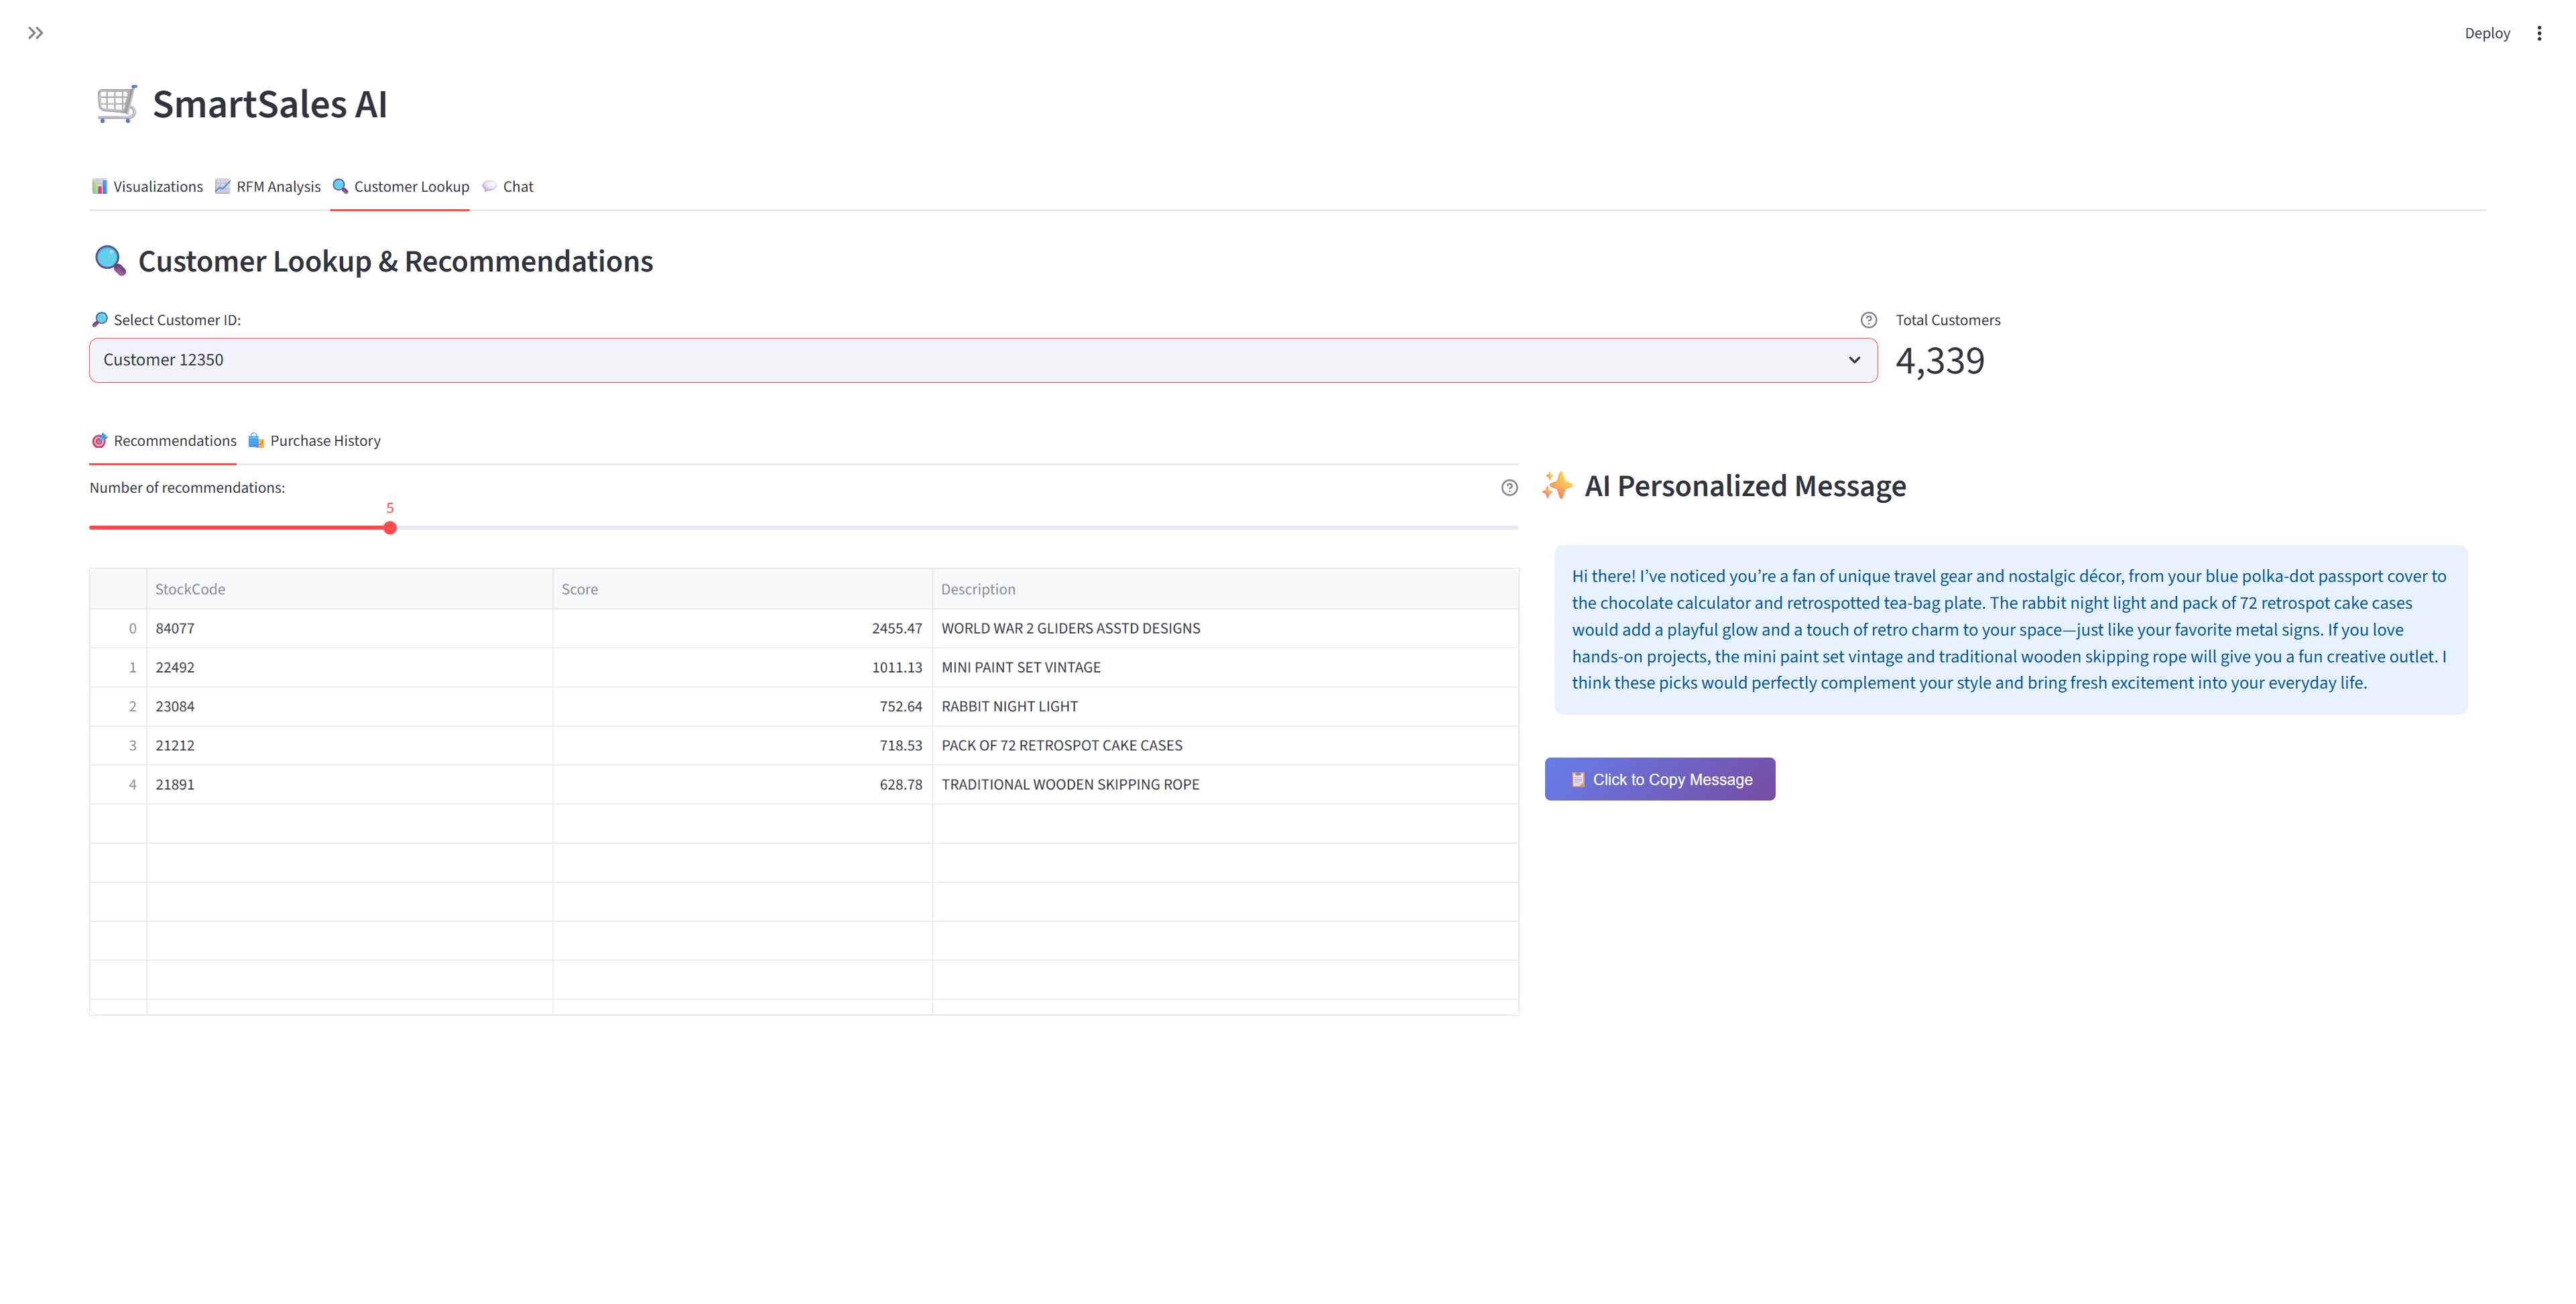Switch to the Visualizations tab

click(x=147, y=187)
